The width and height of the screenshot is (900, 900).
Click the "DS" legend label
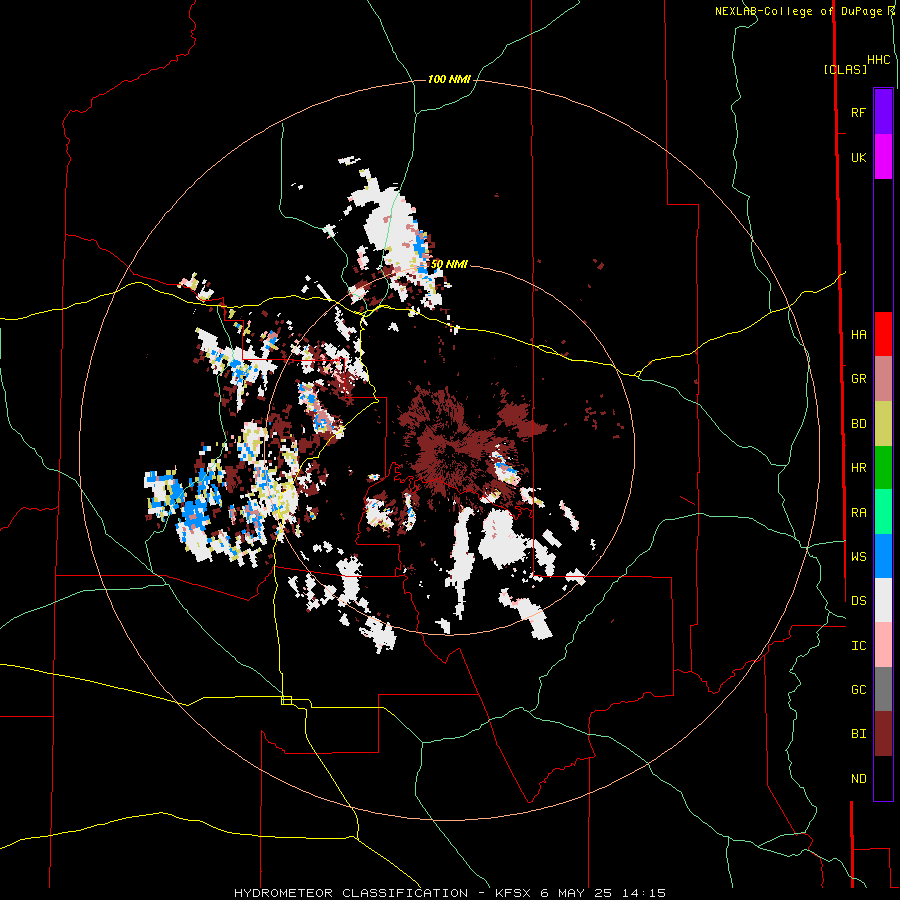858,601
